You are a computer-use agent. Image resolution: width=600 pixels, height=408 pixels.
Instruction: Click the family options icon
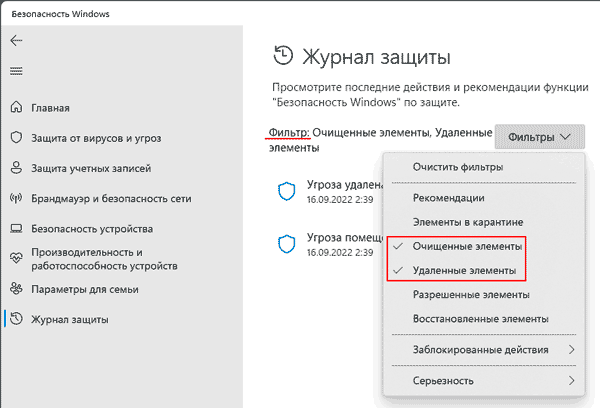click(x=16, y=289)
